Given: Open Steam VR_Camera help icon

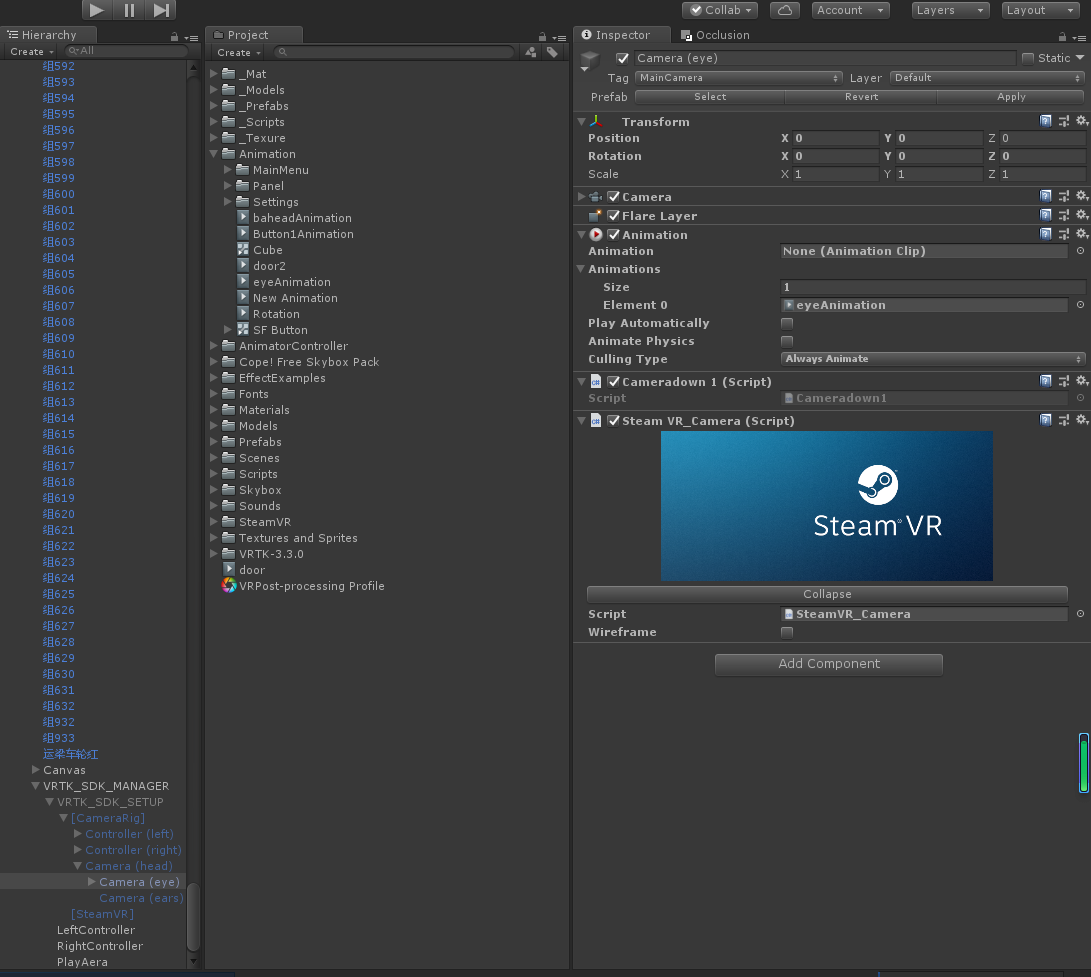Looking at the screenshot, I should tap(1045, 420).
